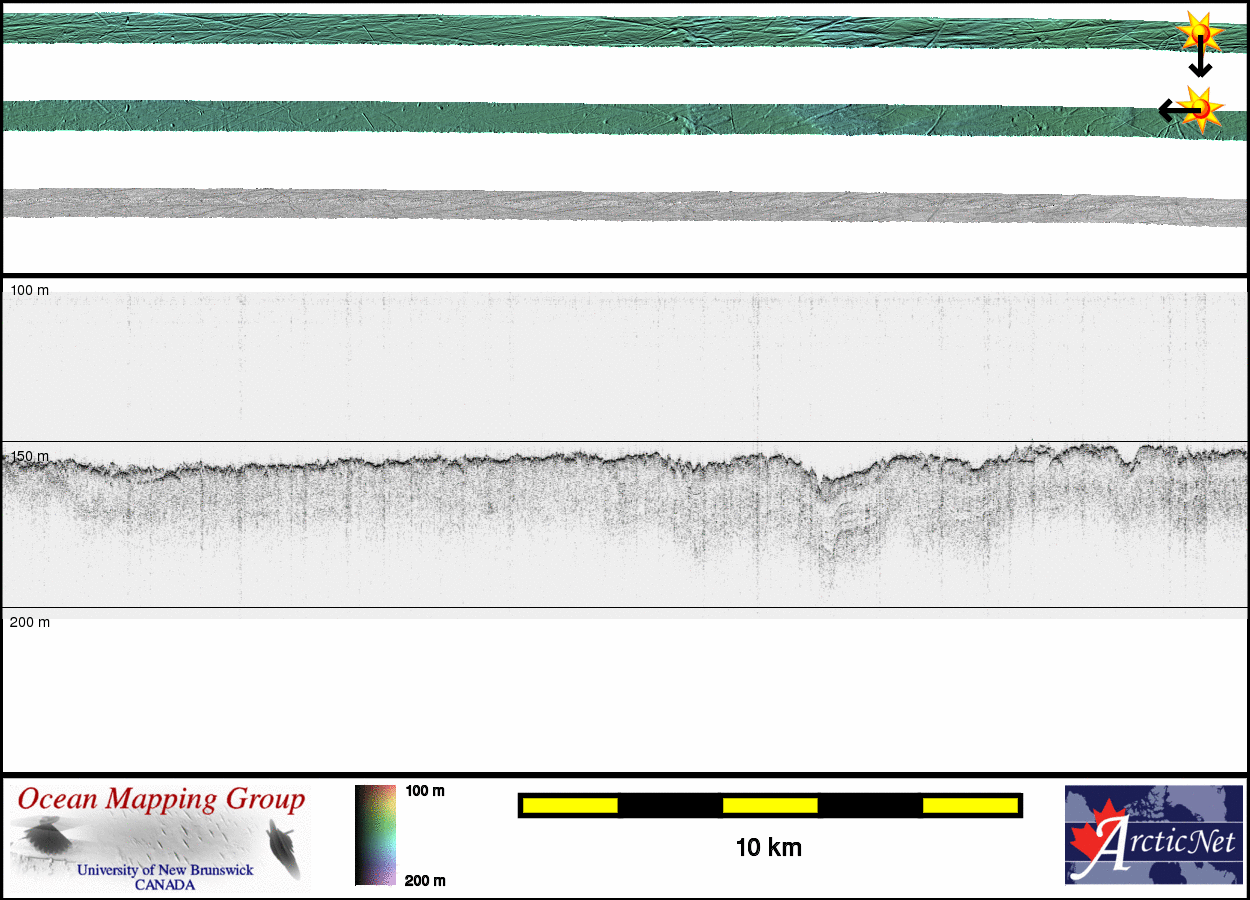The width and height of the screenshot is (1250, 900).
Task: Open the Ocean Mapping Group title link
Action: (x=161, y=800)
